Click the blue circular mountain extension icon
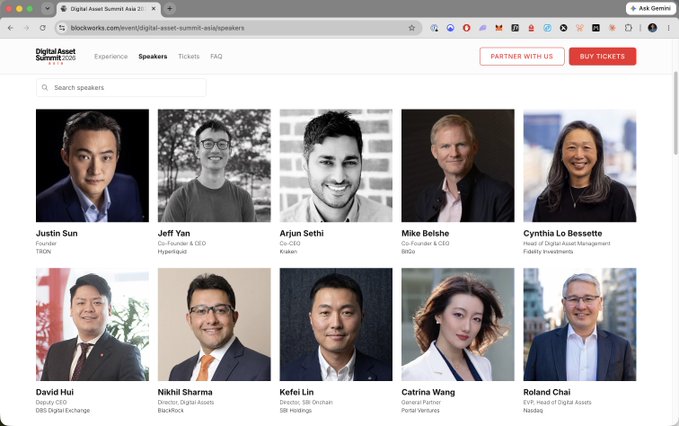This screenshot has width=679, height=426. 450,28
